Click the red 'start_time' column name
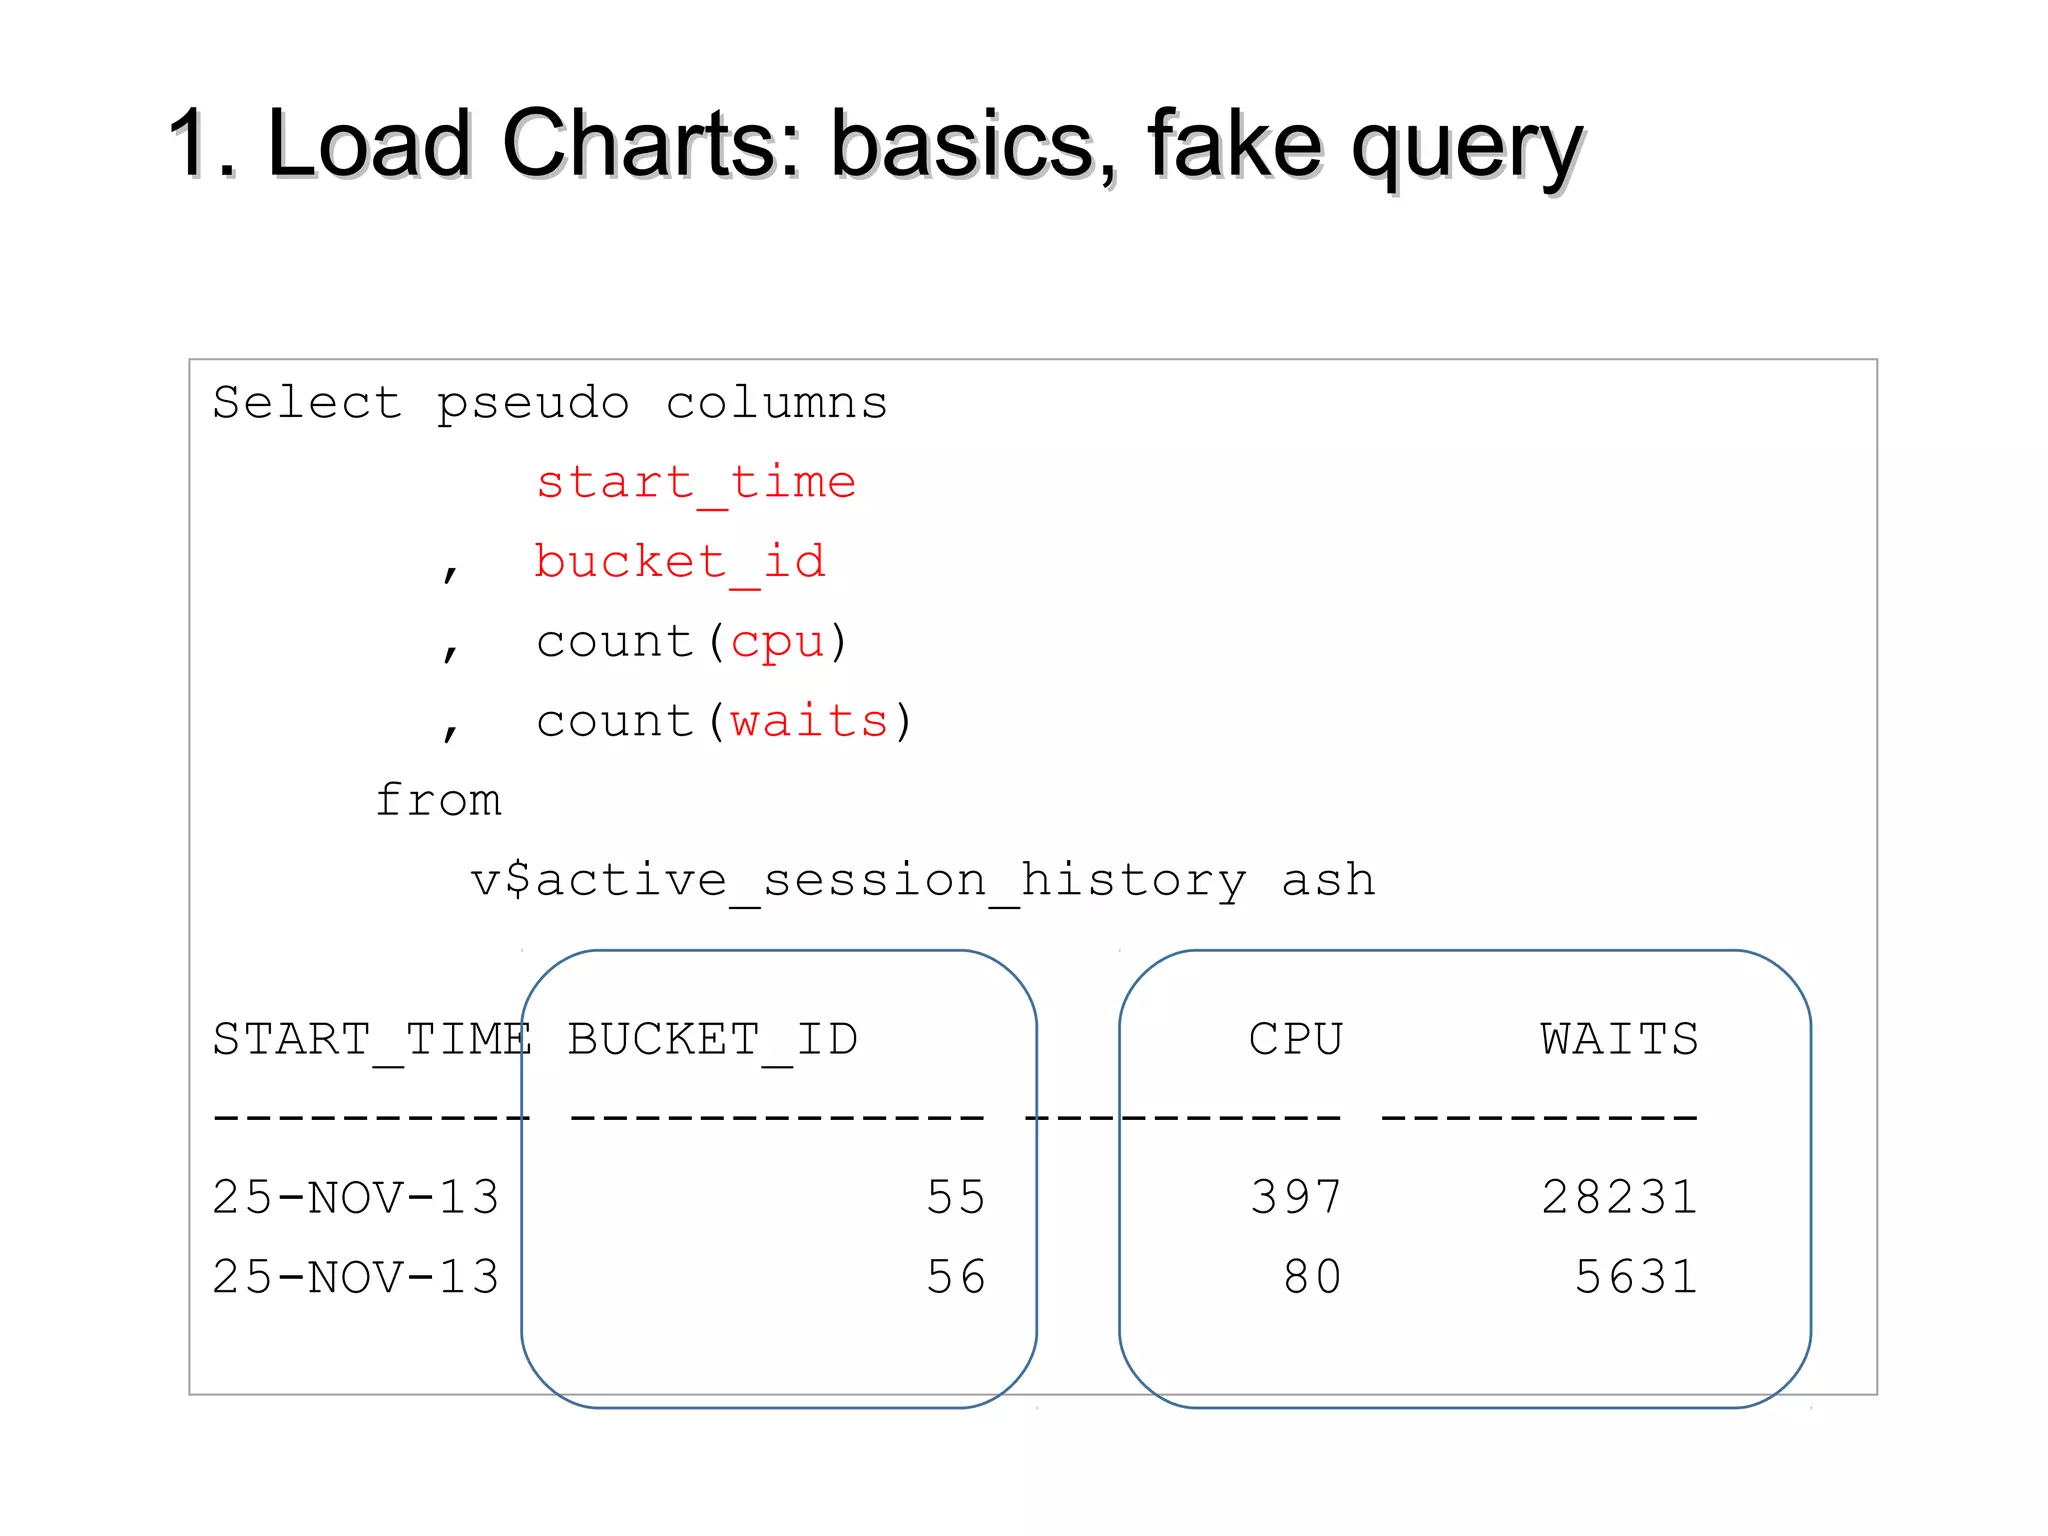 click(x=696, y=484)
